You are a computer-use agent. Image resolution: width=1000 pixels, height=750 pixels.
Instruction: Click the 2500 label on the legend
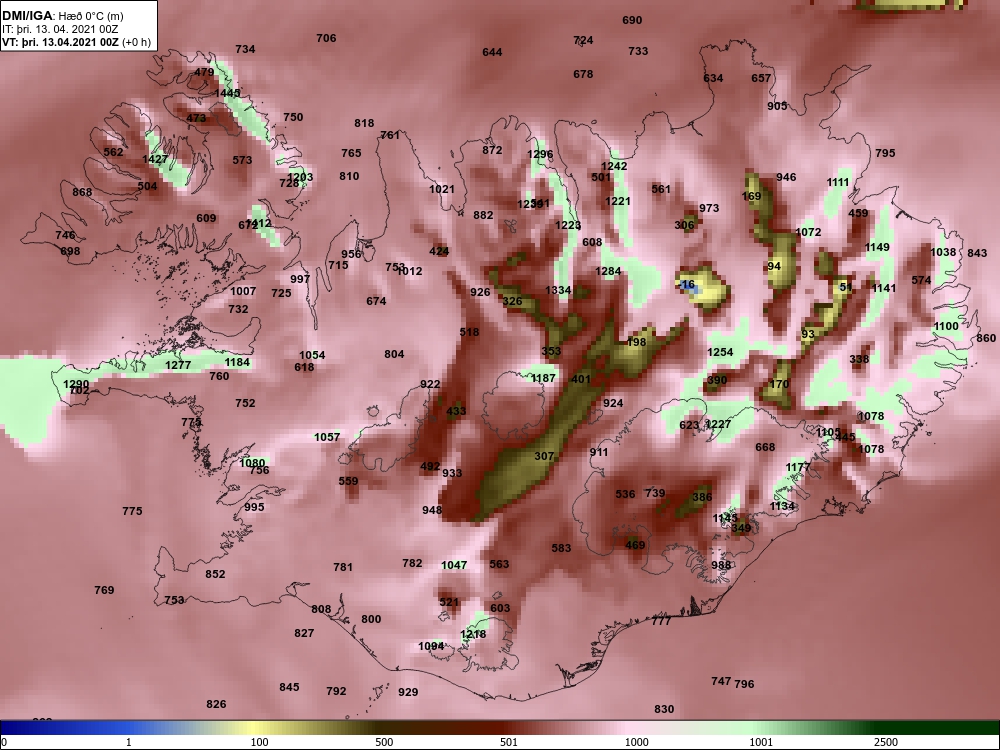click(886, 742)
